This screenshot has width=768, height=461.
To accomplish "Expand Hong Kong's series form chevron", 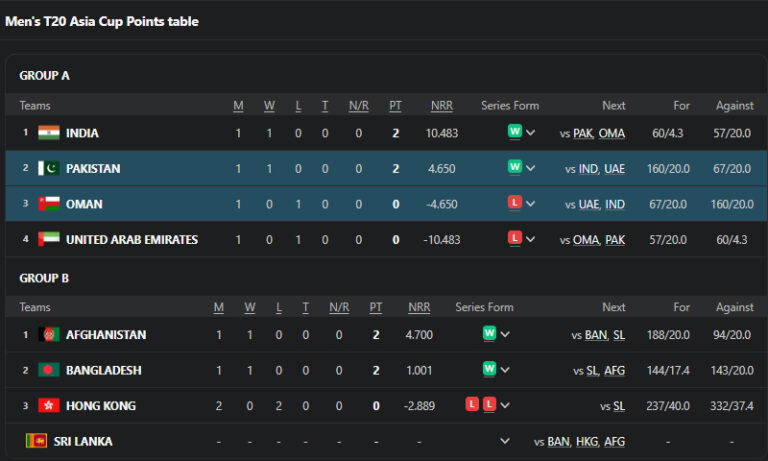I will point(505,406).
